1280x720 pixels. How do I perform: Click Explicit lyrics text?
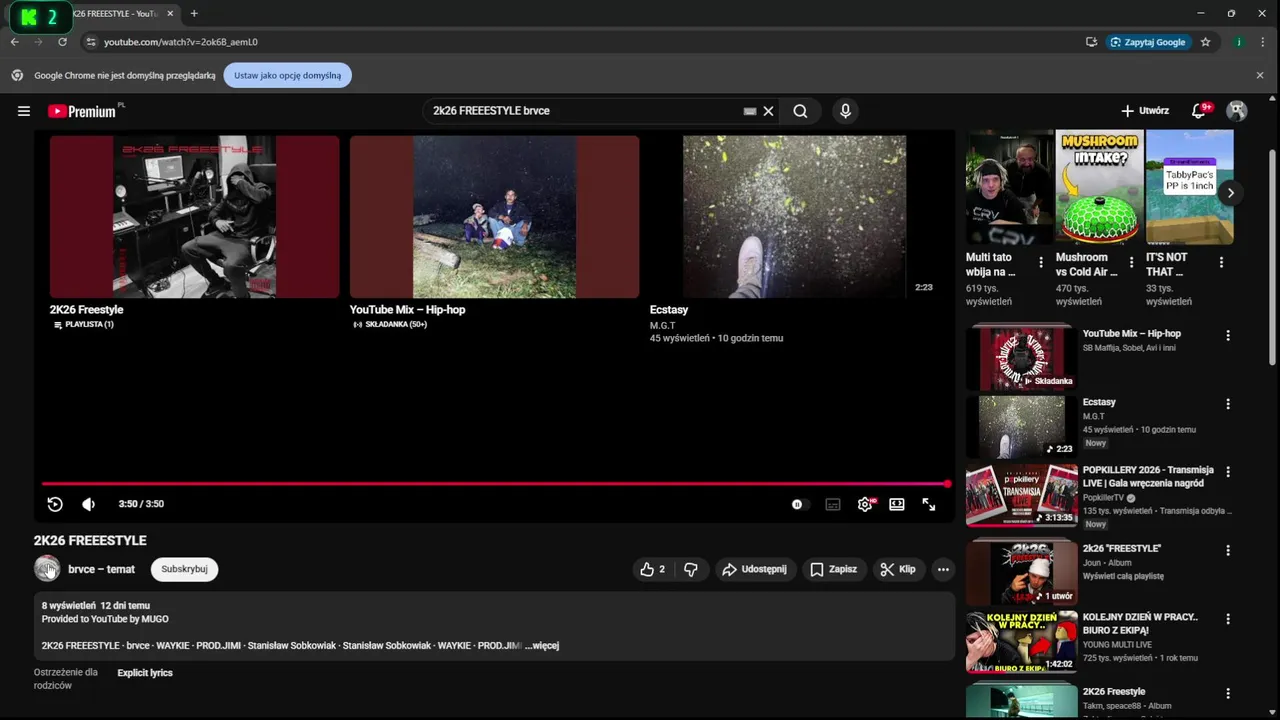pyautogui.click(x=145, y=673)
